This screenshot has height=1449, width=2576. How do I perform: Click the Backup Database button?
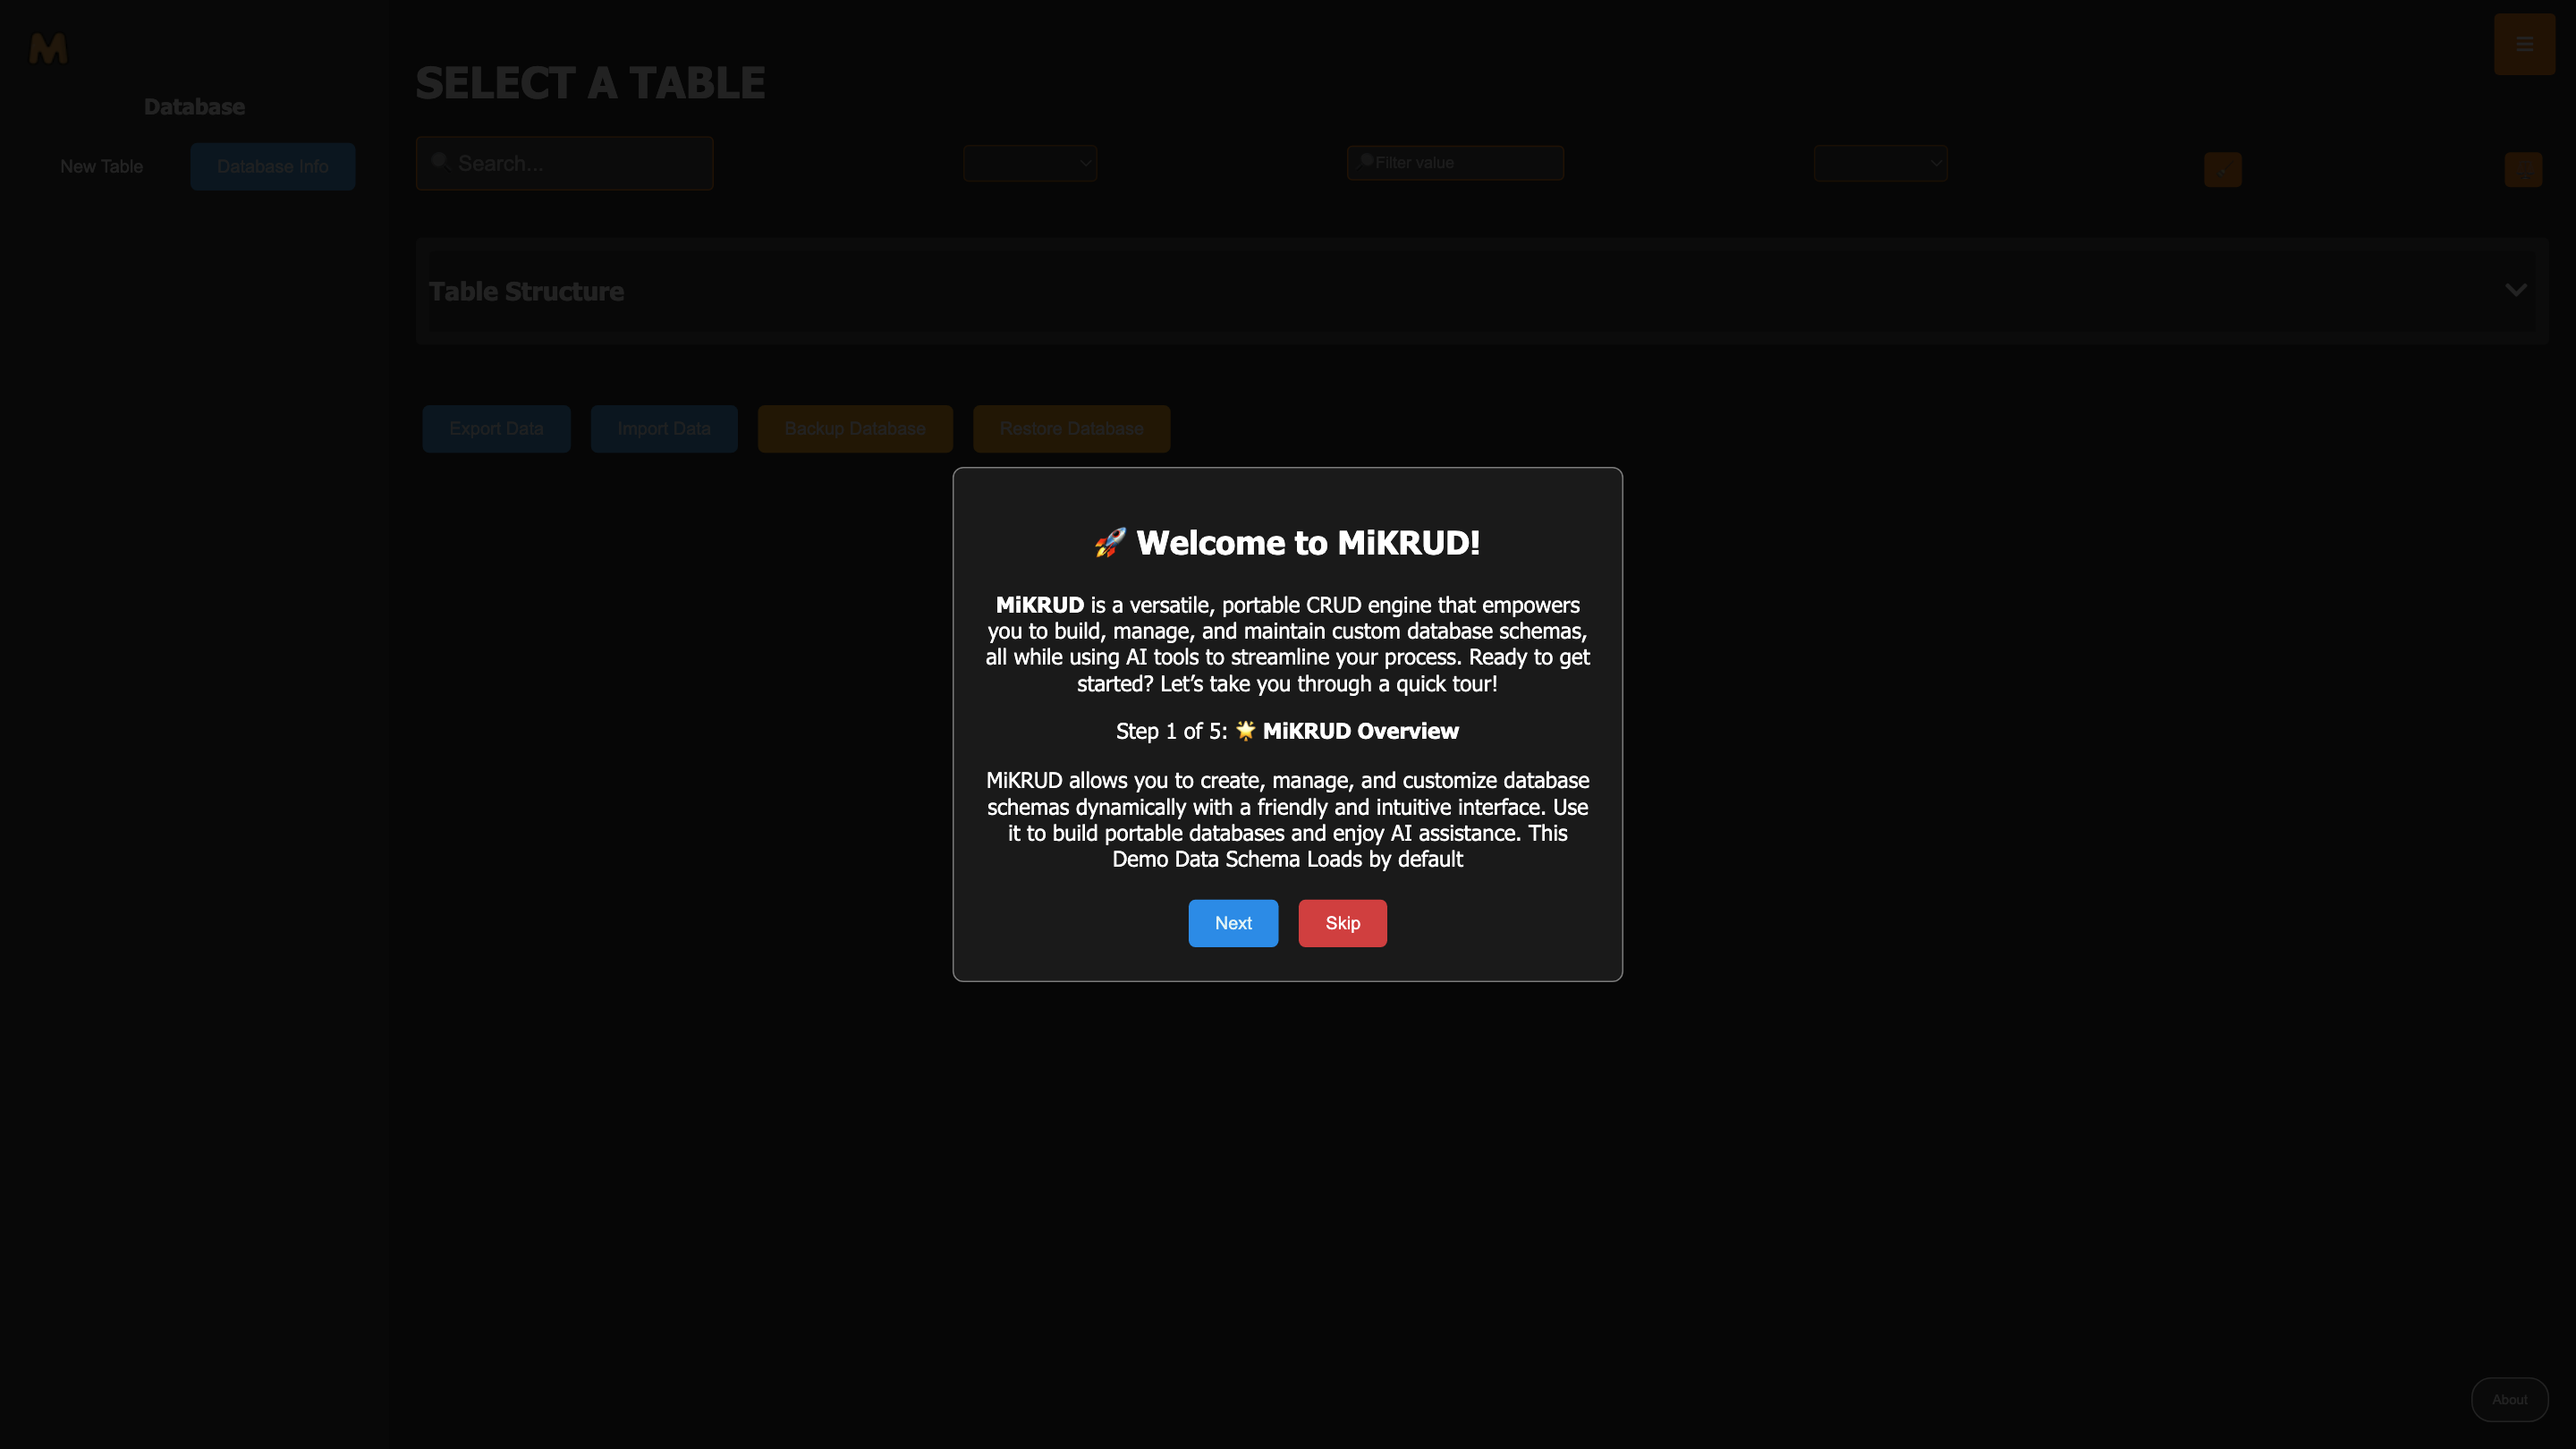pyautogui.click(x=854, y=429)
